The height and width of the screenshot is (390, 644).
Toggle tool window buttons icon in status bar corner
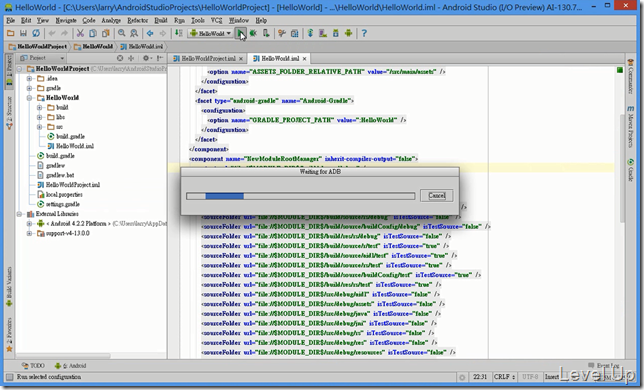click(9, 377)
